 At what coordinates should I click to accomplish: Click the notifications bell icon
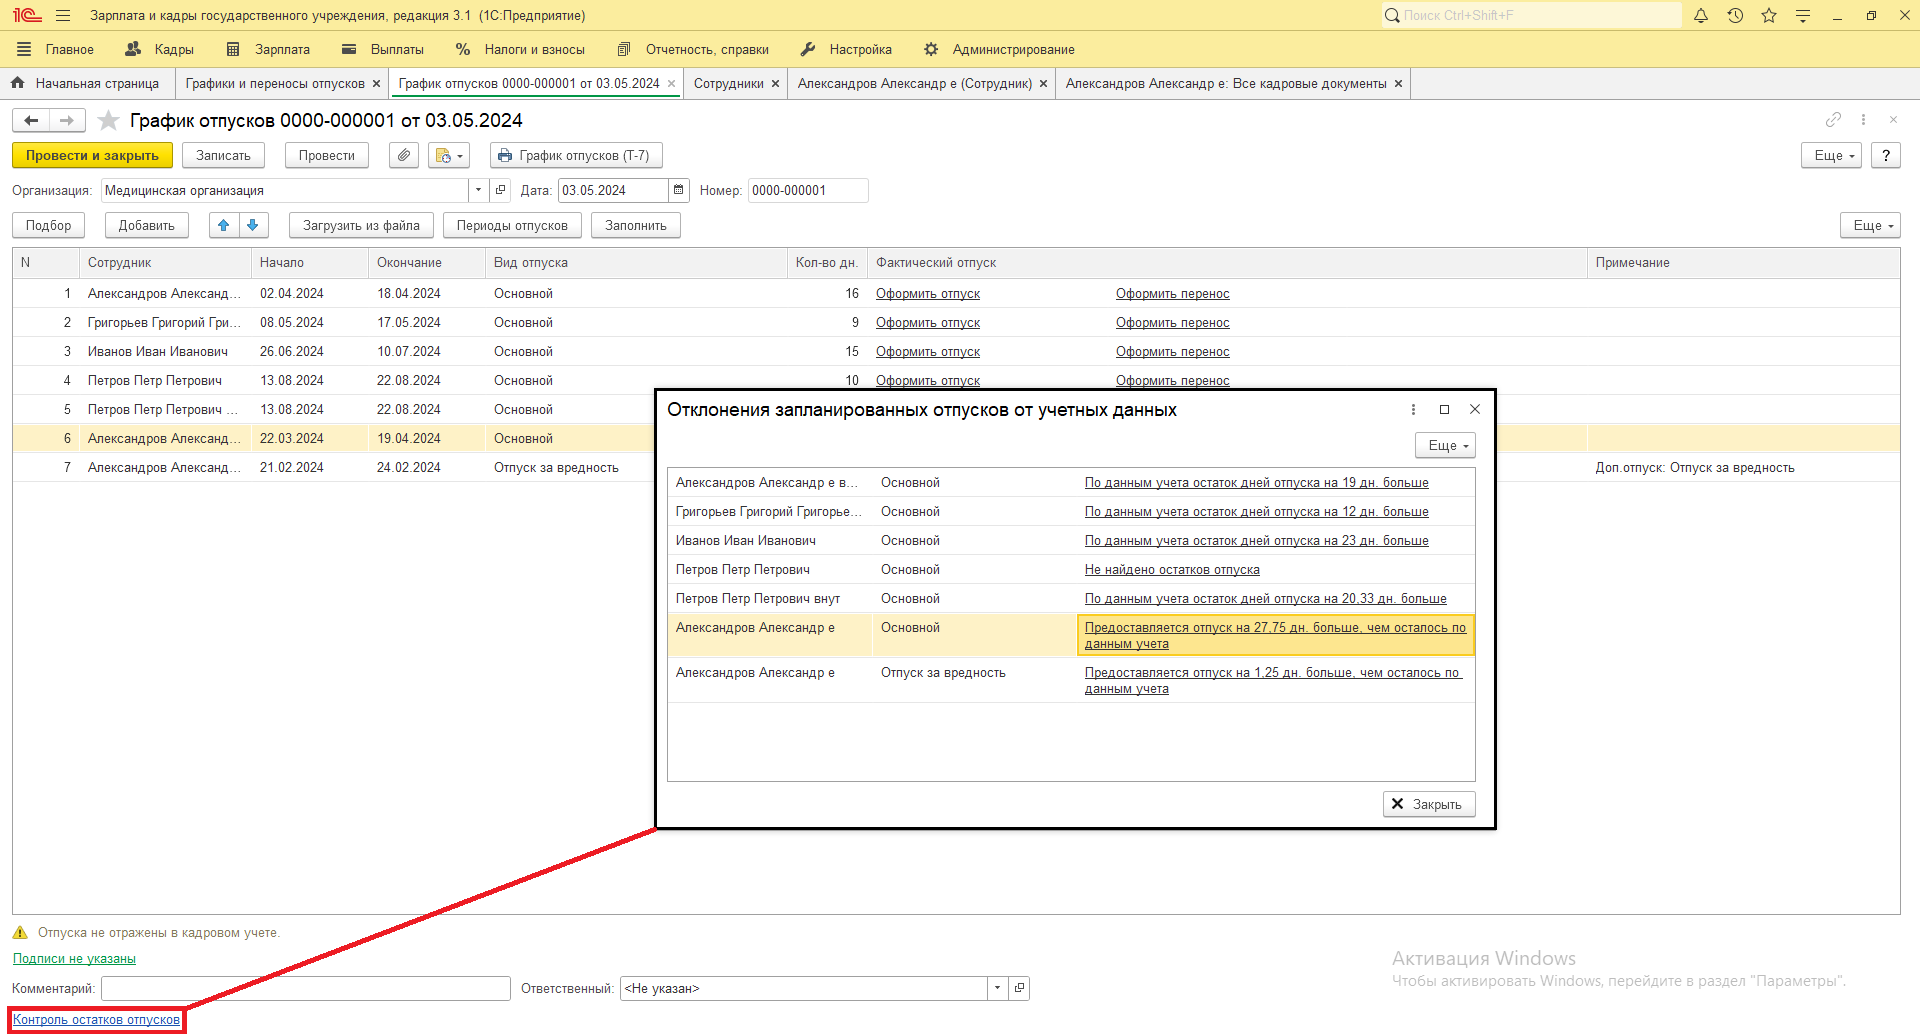[1701, 16]
